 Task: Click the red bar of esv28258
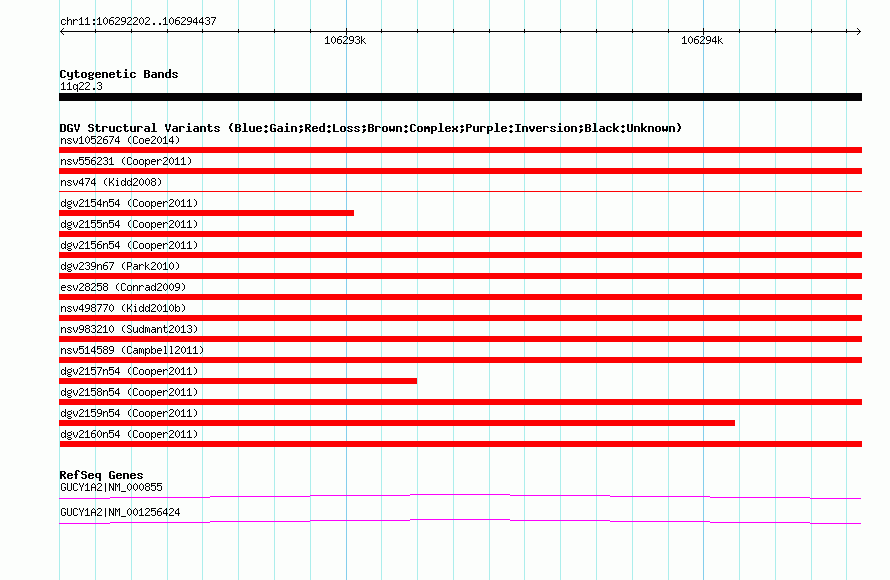tap(460, 297)
